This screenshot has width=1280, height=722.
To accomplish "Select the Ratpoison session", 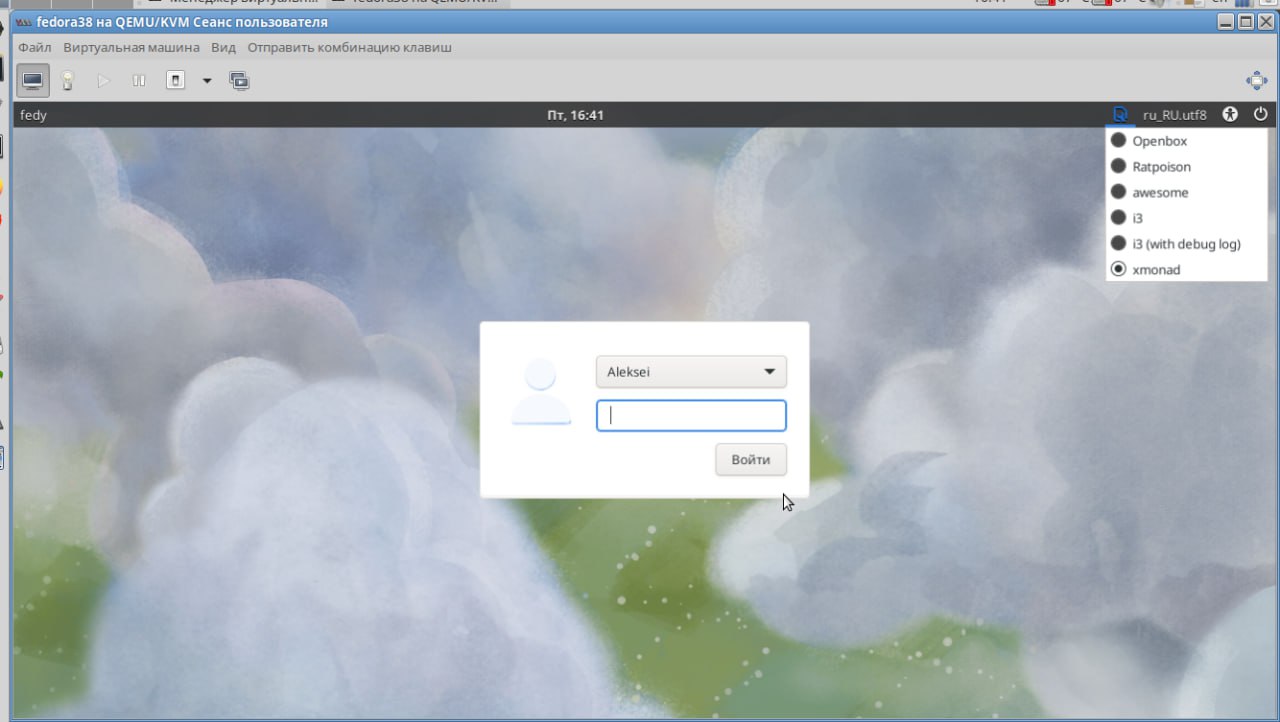I will click(1186, 167).
